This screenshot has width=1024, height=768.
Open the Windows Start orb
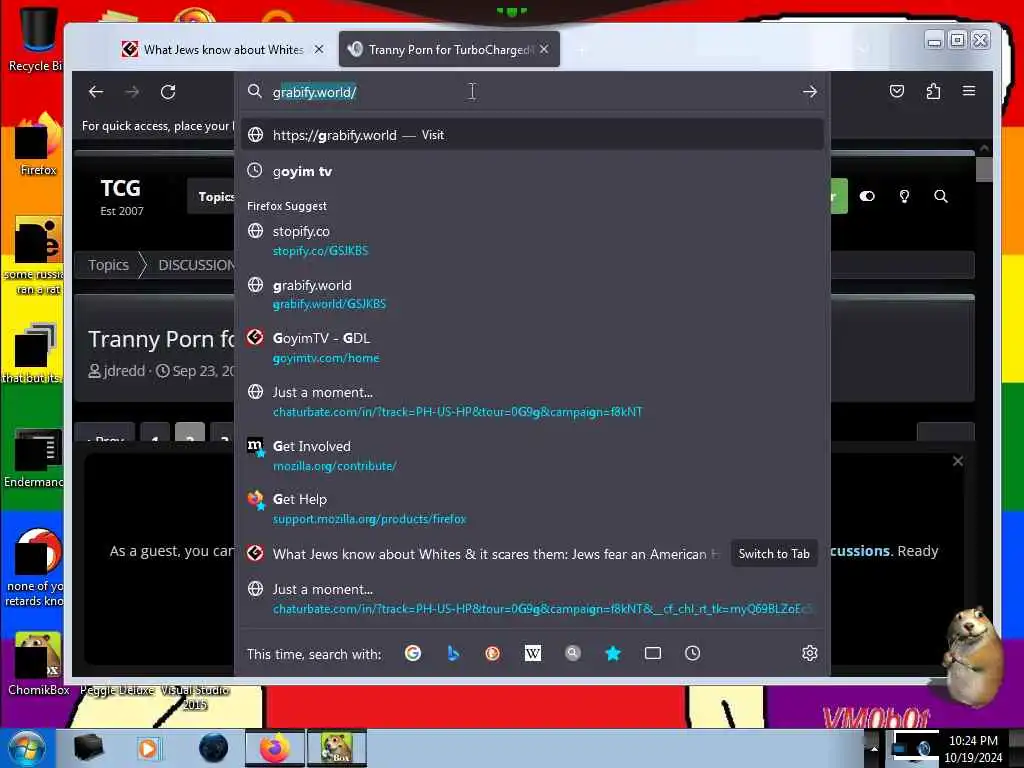point(26,748)
